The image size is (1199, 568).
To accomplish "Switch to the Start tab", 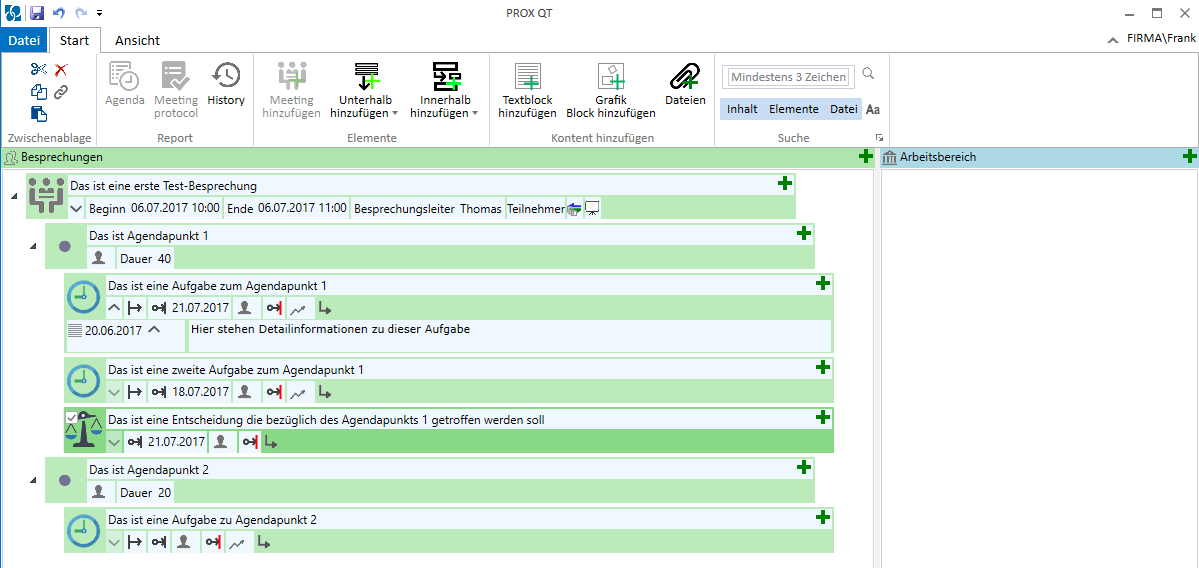I will pyautogui.click(x=74, y=40).
